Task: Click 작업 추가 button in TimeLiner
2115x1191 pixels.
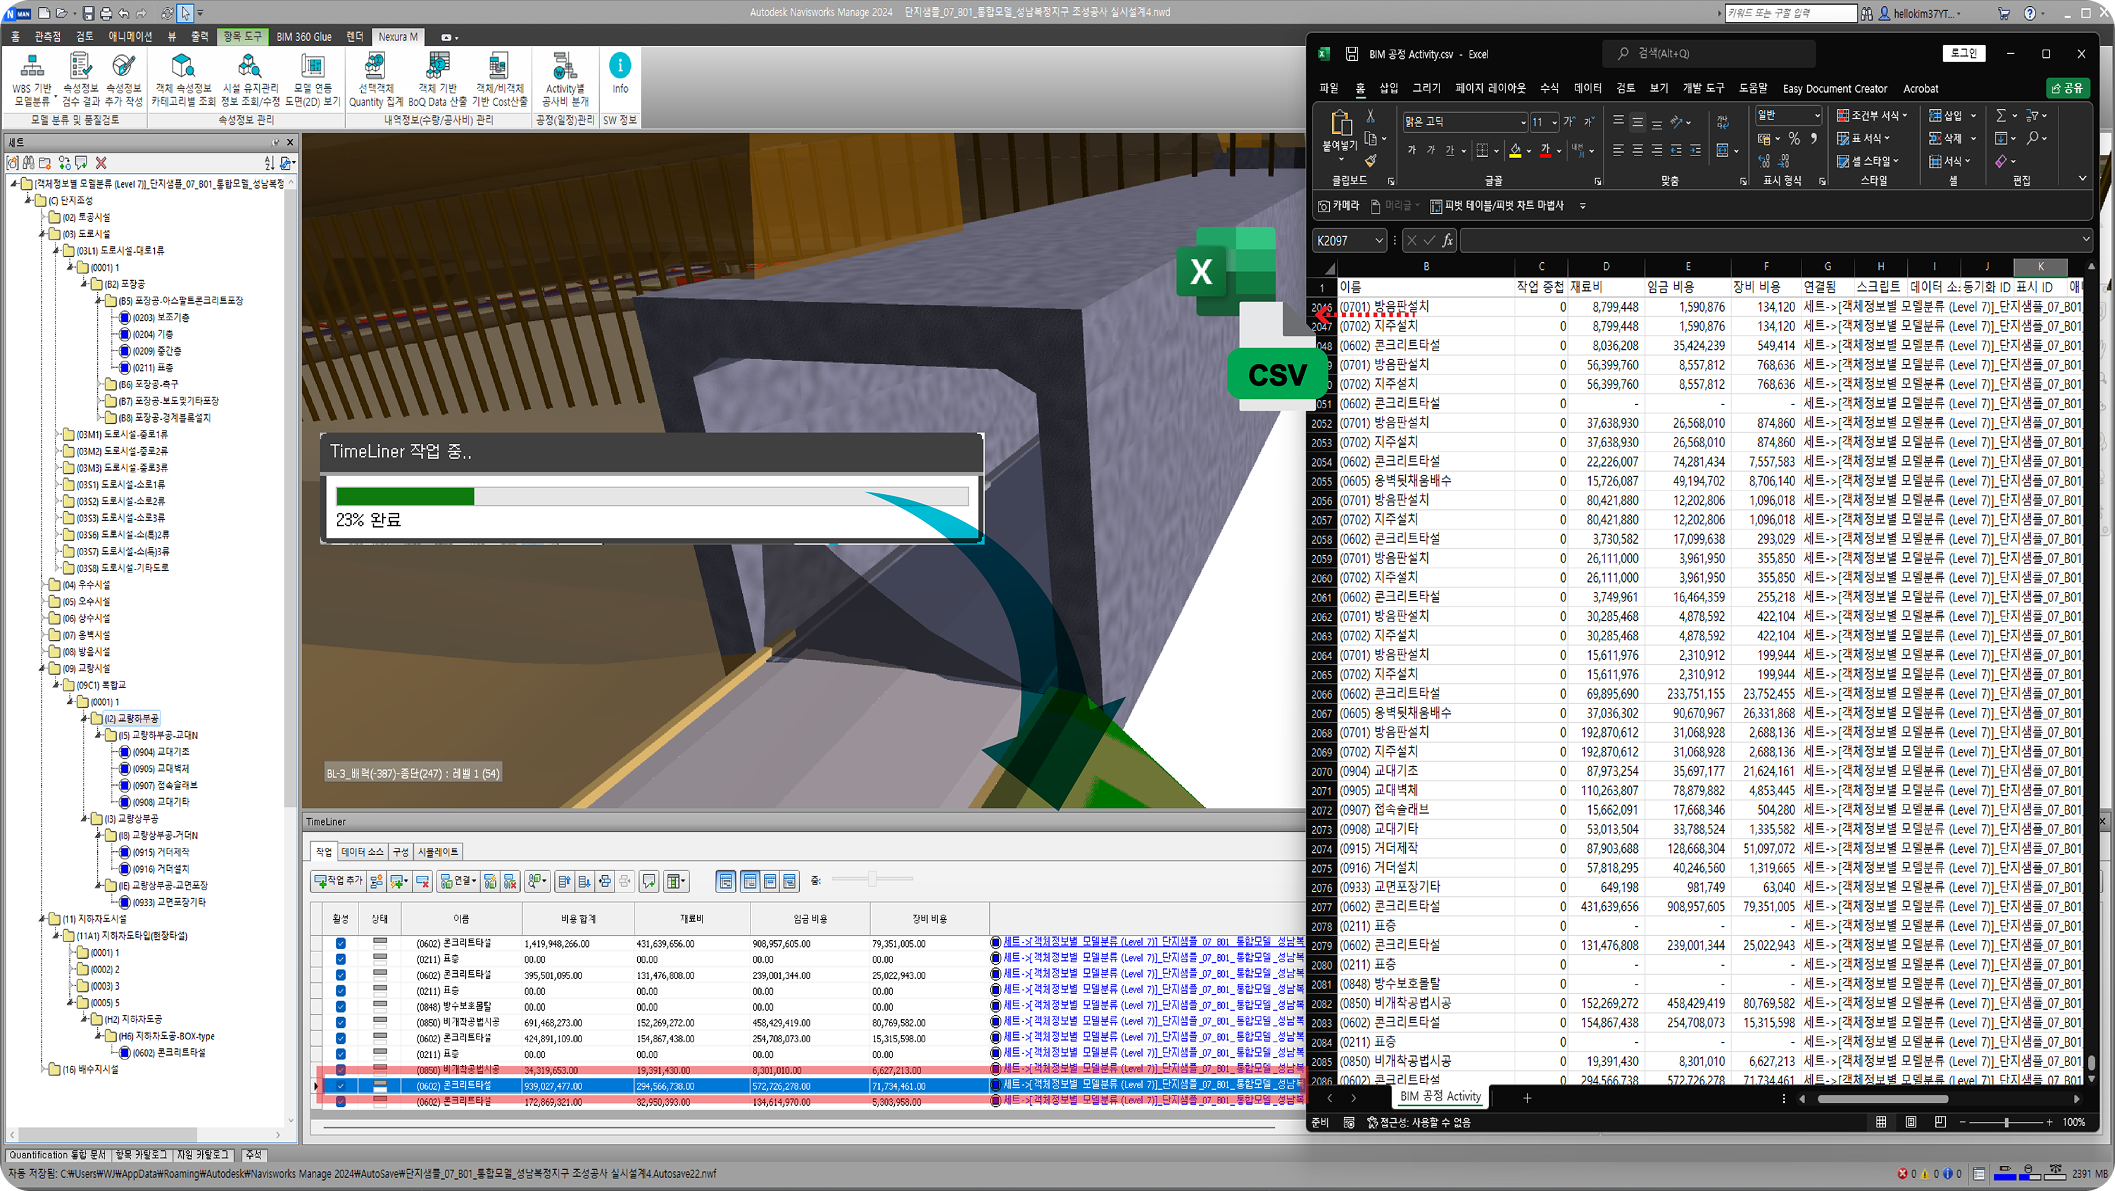Action: (337, 881)
